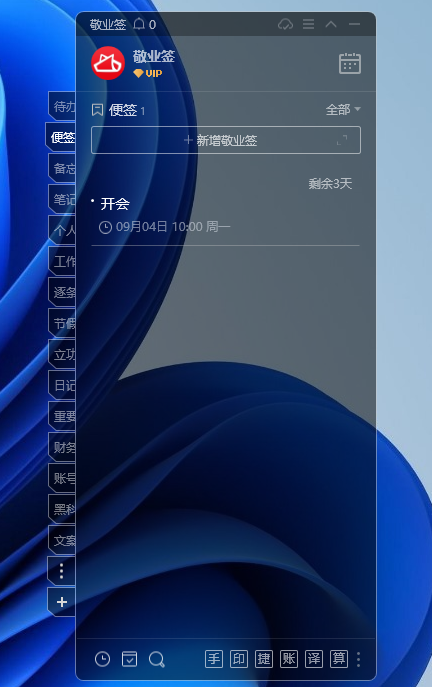The height and width of the screenshot is (687, 432).
Task: Switch to the 工作 side tab
Action: point(62,262)
